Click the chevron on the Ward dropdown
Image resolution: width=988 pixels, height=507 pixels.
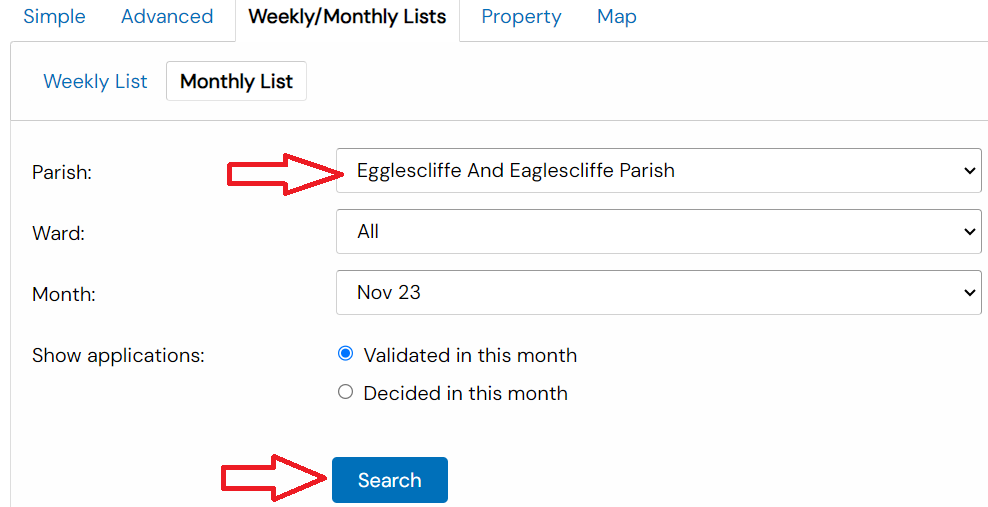(x=968, y=232)
